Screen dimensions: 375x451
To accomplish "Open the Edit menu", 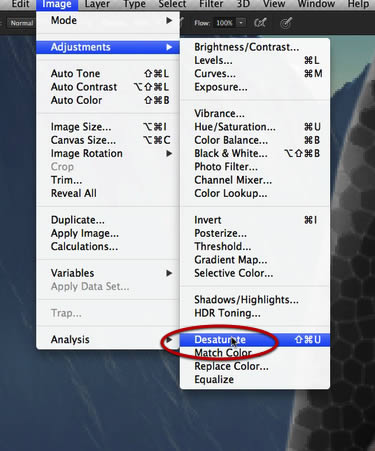I will [x=21, y=5].
